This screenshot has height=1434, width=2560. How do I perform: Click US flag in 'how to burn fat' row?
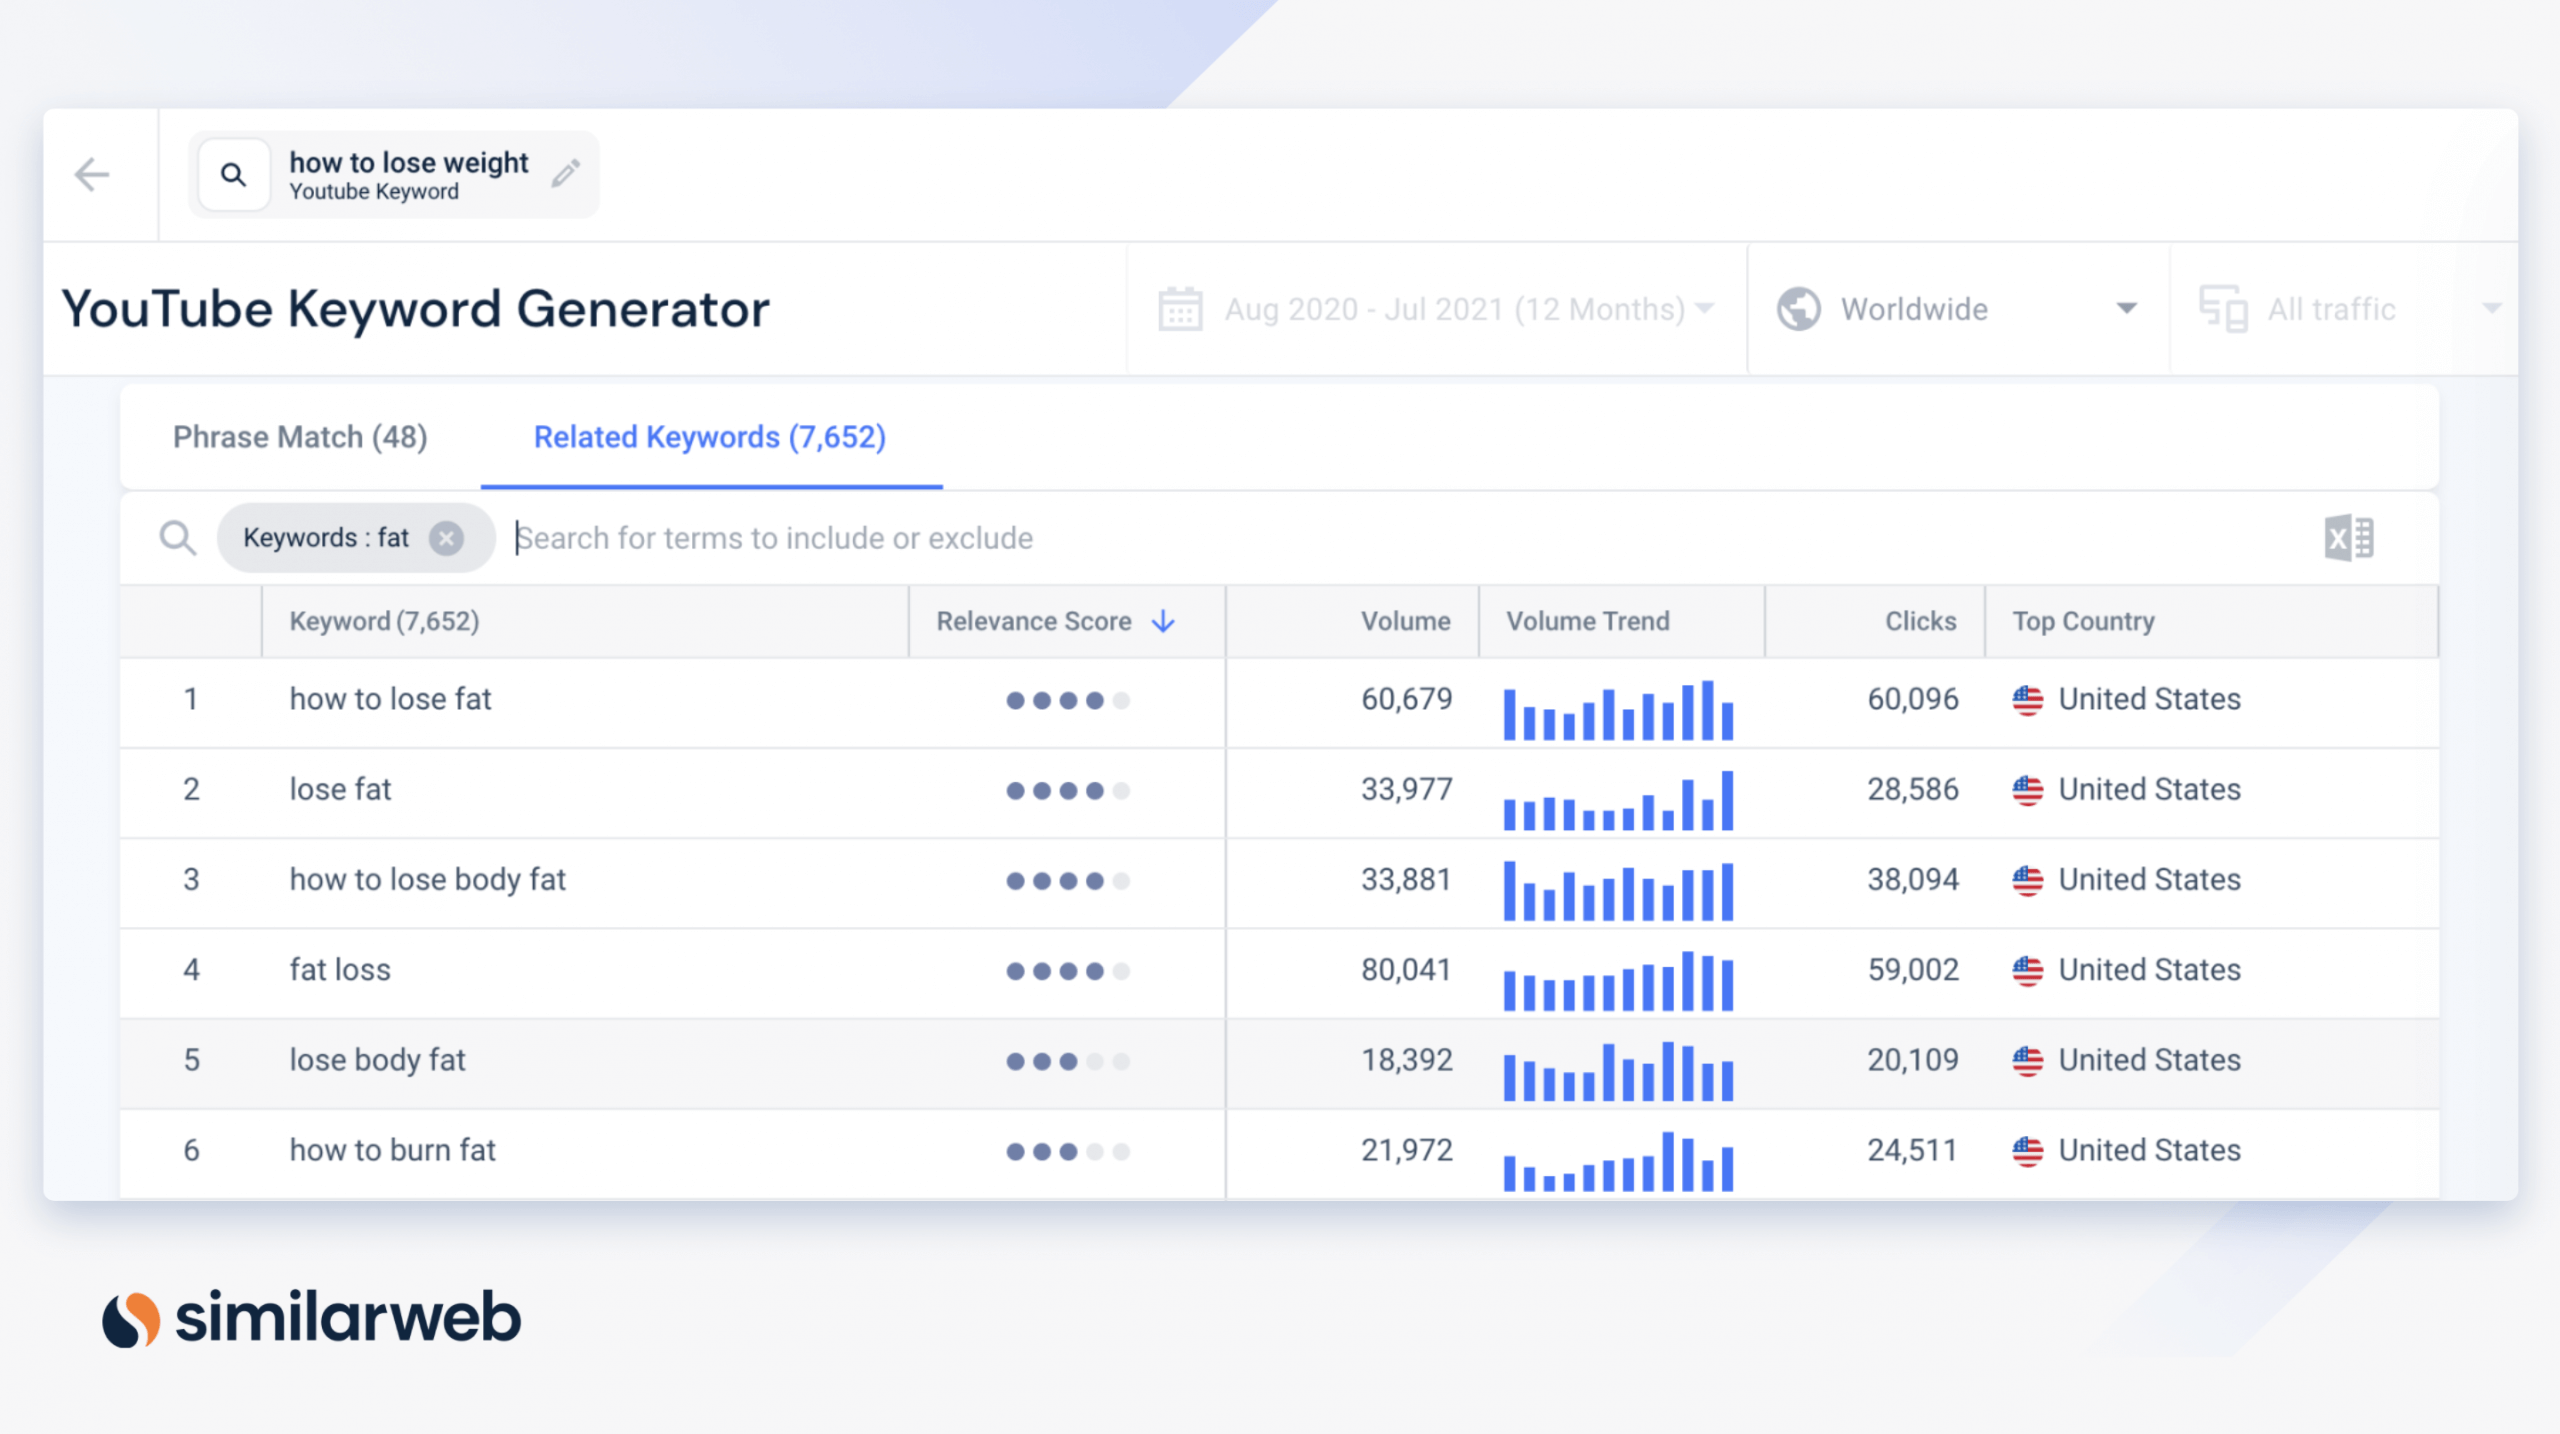point(2028,1151)
